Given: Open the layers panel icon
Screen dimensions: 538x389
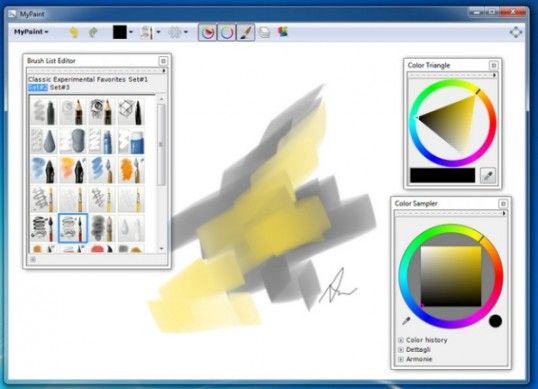Looking at the screenshot, I should (264, 32).
